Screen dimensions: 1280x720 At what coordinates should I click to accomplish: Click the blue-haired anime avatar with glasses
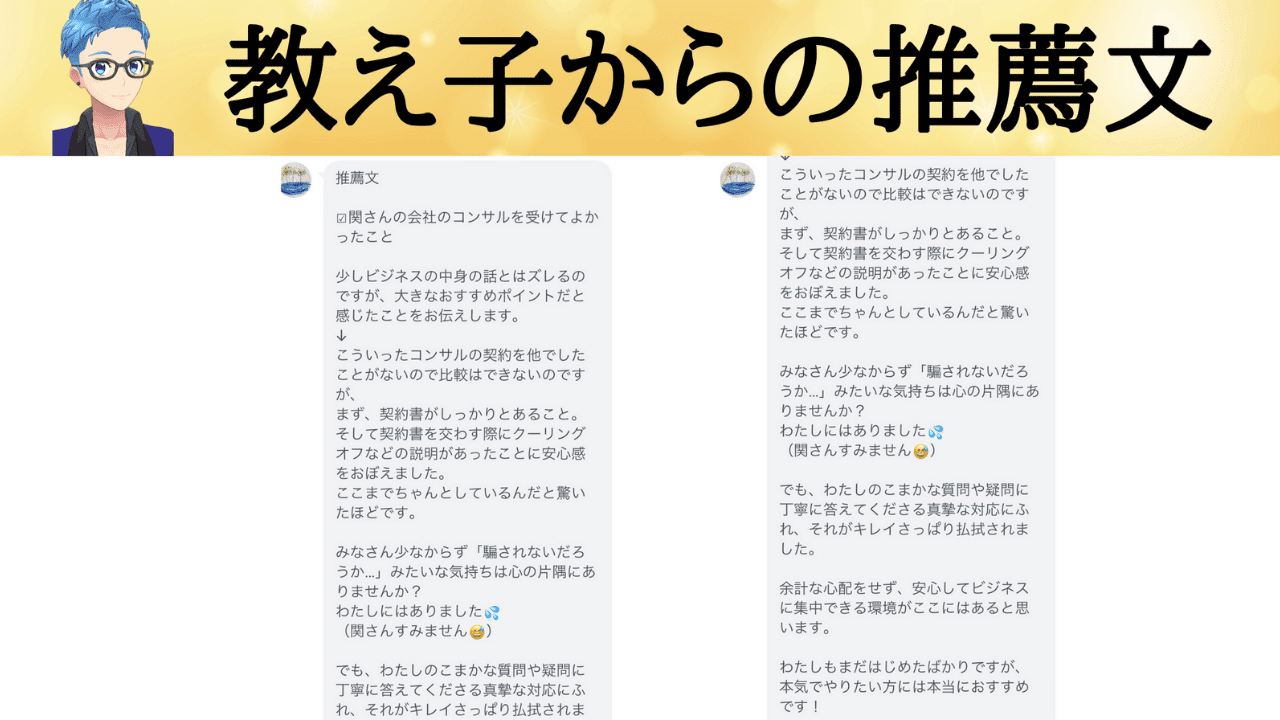112,78
